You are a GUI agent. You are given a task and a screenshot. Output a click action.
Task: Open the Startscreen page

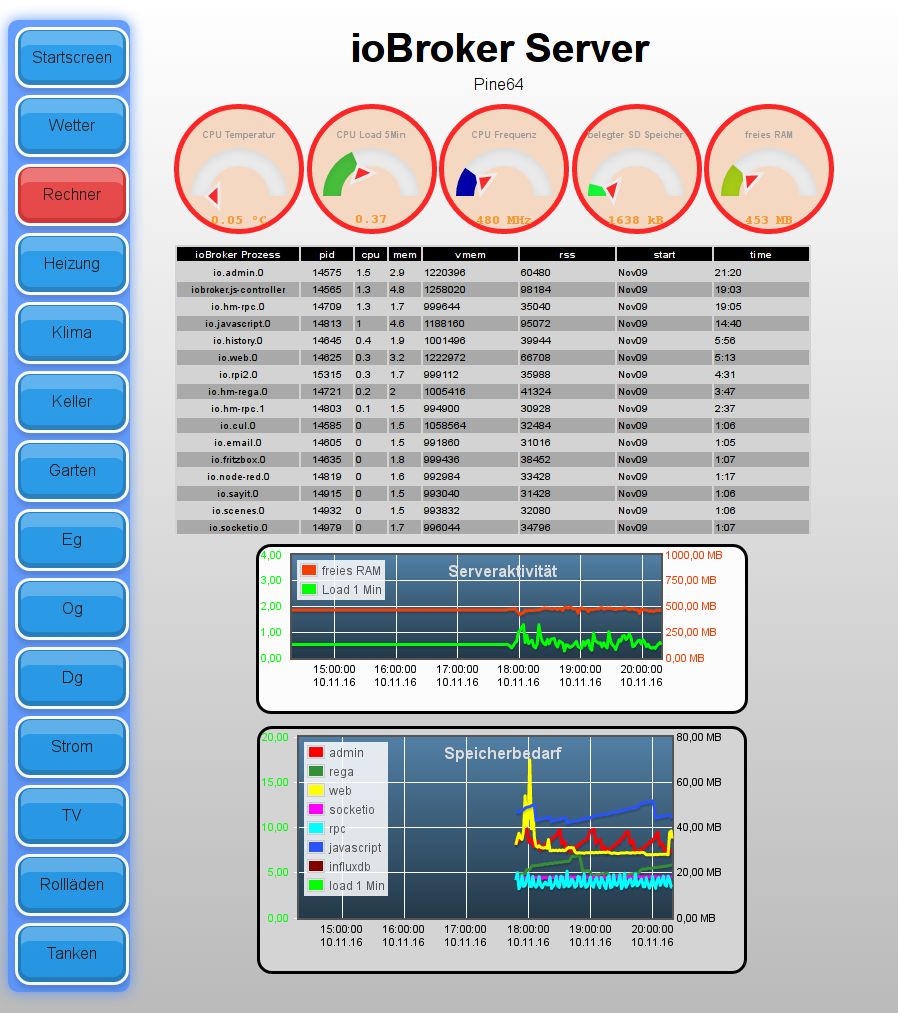pos(72,57)
